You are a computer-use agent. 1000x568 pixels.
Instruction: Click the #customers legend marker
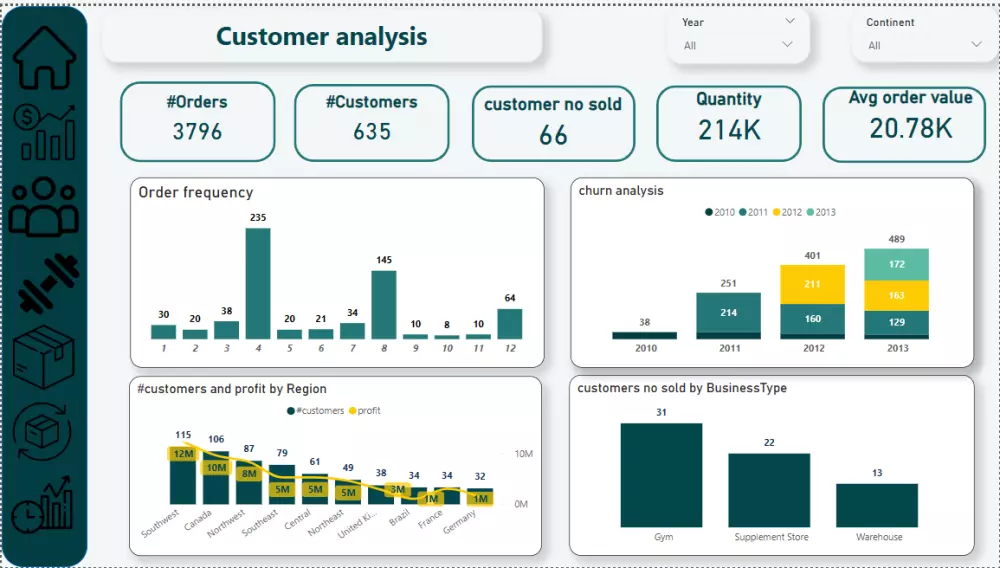(290, 411)
